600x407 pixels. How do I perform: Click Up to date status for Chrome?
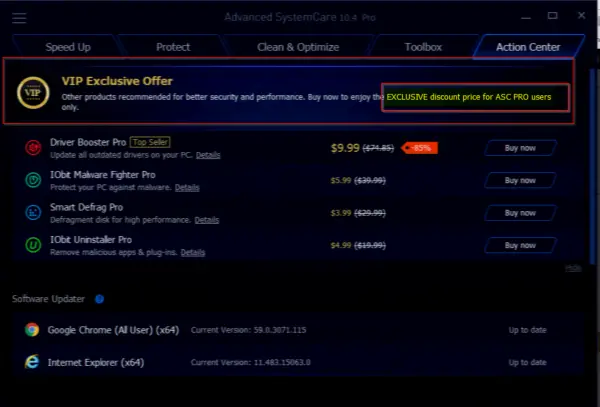(527, 330)
